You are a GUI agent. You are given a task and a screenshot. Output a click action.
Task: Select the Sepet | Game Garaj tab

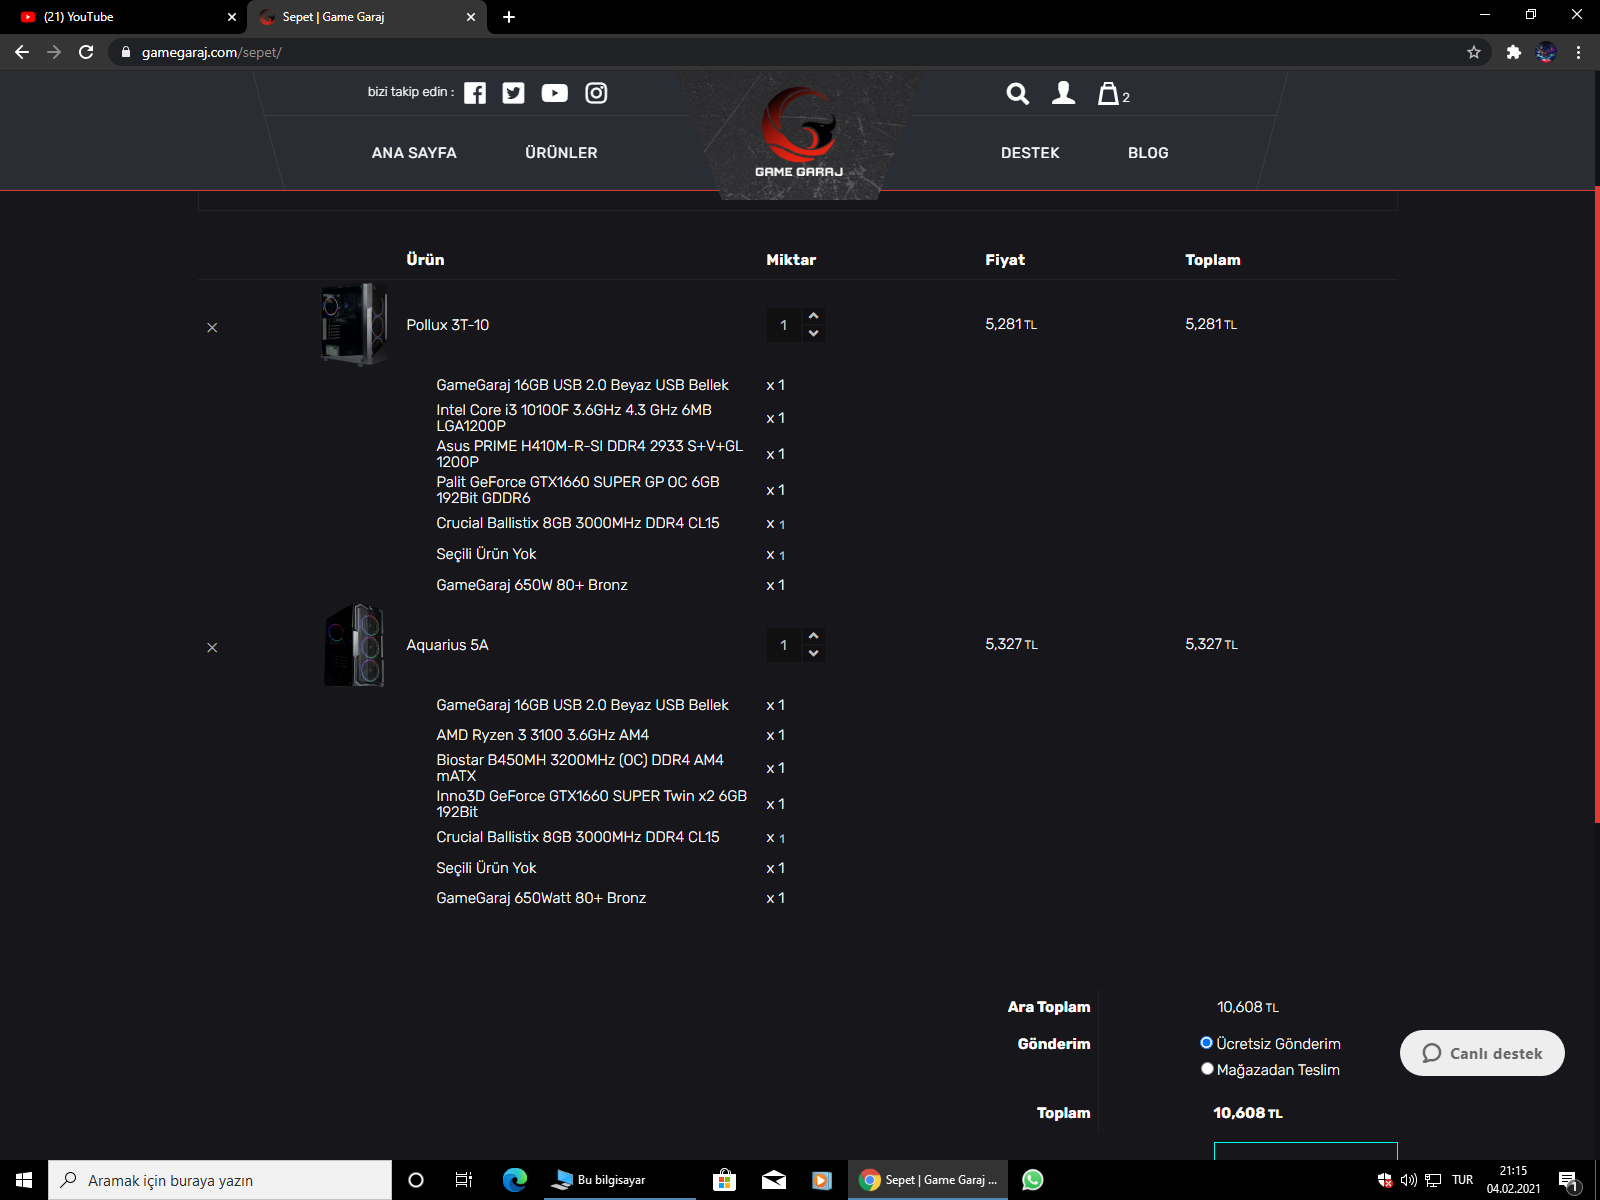tap(360, 17)
